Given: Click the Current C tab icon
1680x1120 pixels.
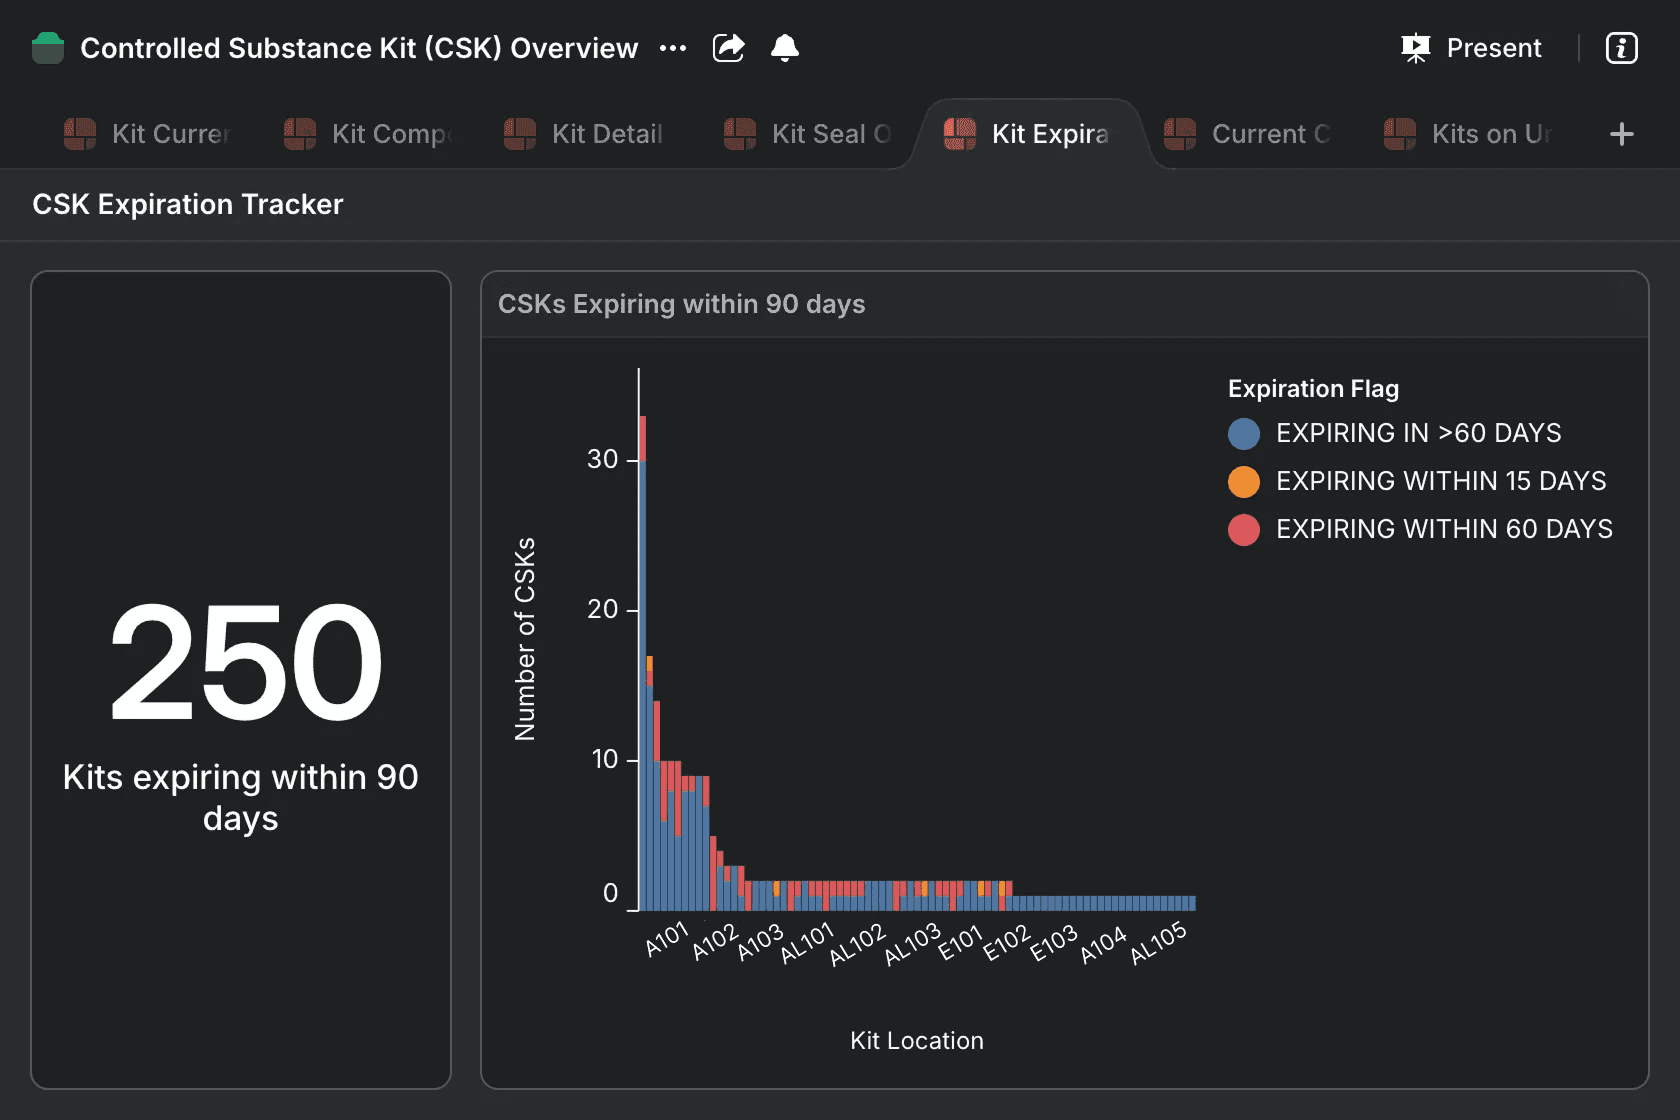Looking at the screenshot, I should pos(1180,134).
